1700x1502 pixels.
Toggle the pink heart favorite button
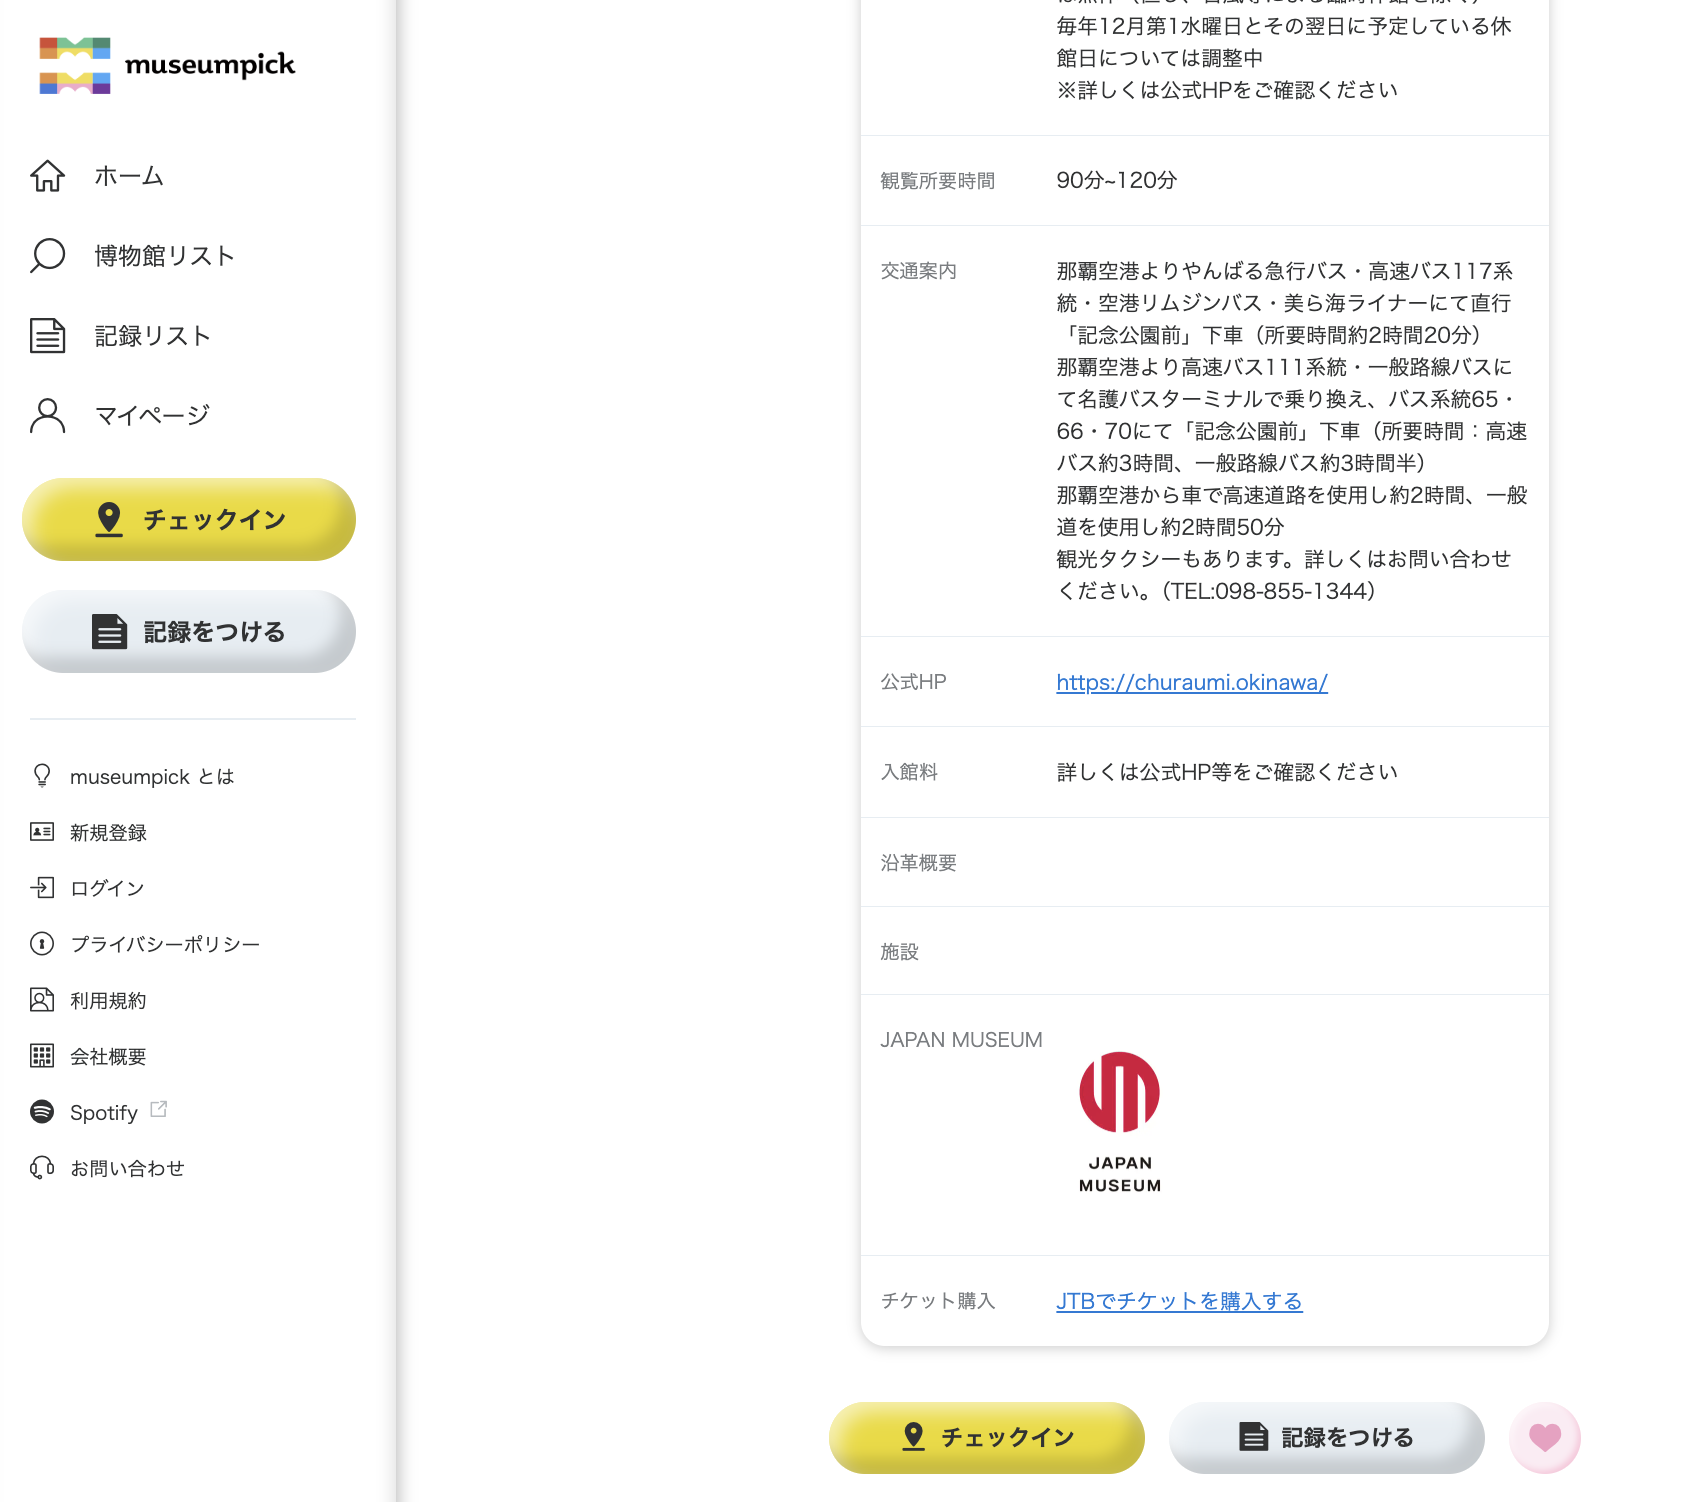point(1544,1438)
